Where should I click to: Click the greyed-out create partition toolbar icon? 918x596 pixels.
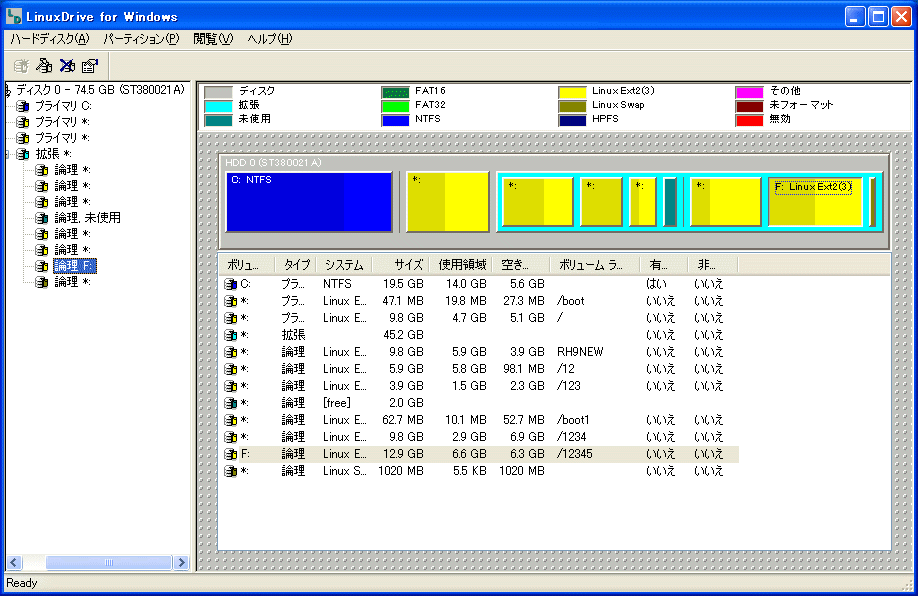[22, 66]
